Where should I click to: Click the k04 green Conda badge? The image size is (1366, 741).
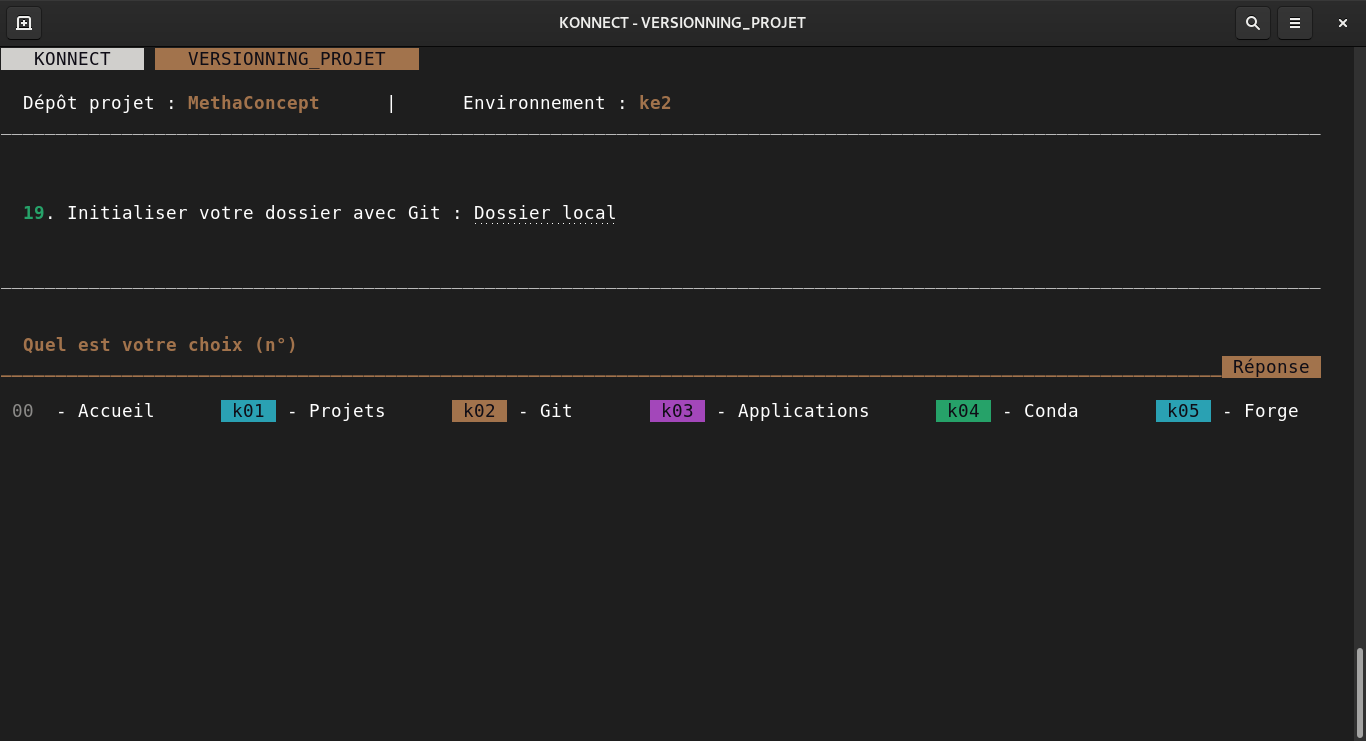coord(963,411)
